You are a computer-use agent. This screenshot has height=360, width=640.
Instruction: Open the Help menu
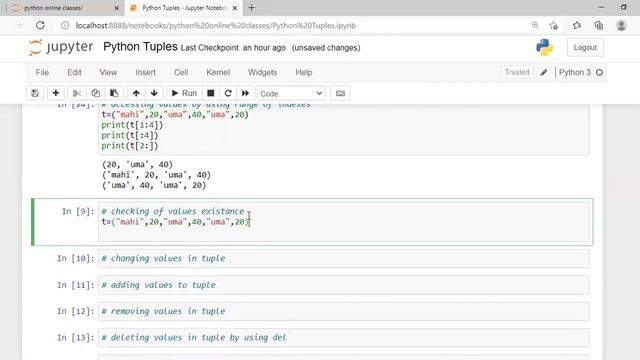click(x=304, y=72)
